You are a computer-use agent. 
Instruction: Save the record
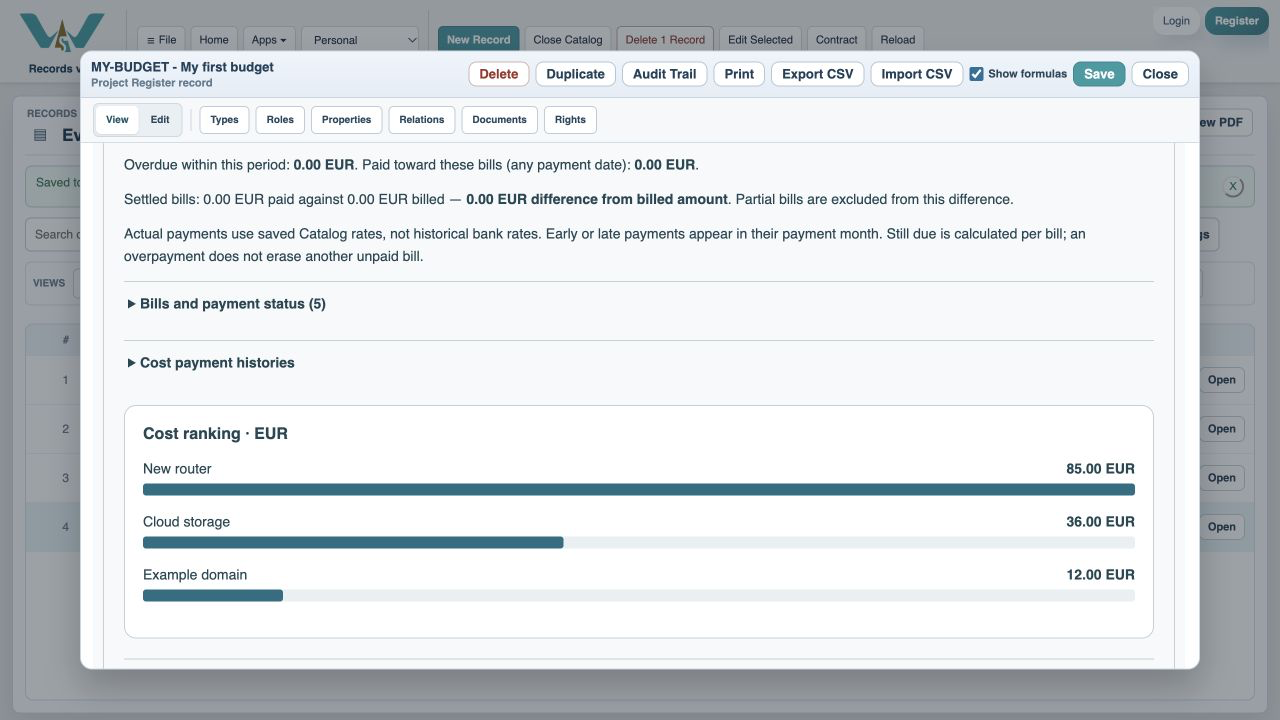point(1099,74)
